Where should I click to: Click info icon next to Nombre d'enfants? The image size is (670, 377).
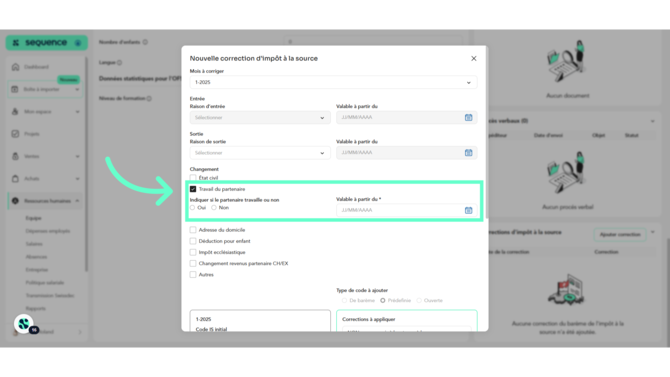click(x=145, y=42)
